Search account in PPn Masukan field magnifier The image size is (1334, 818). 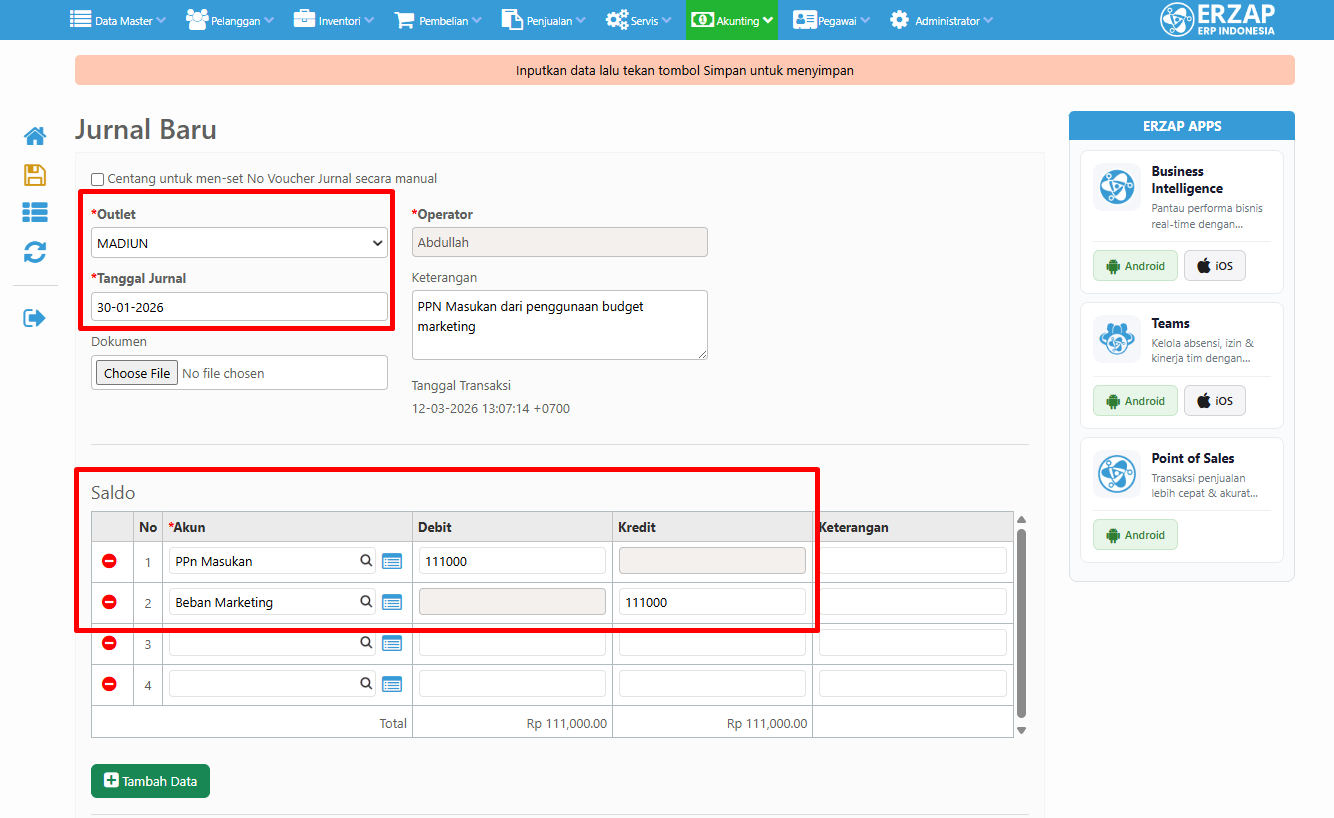(366, 561)
